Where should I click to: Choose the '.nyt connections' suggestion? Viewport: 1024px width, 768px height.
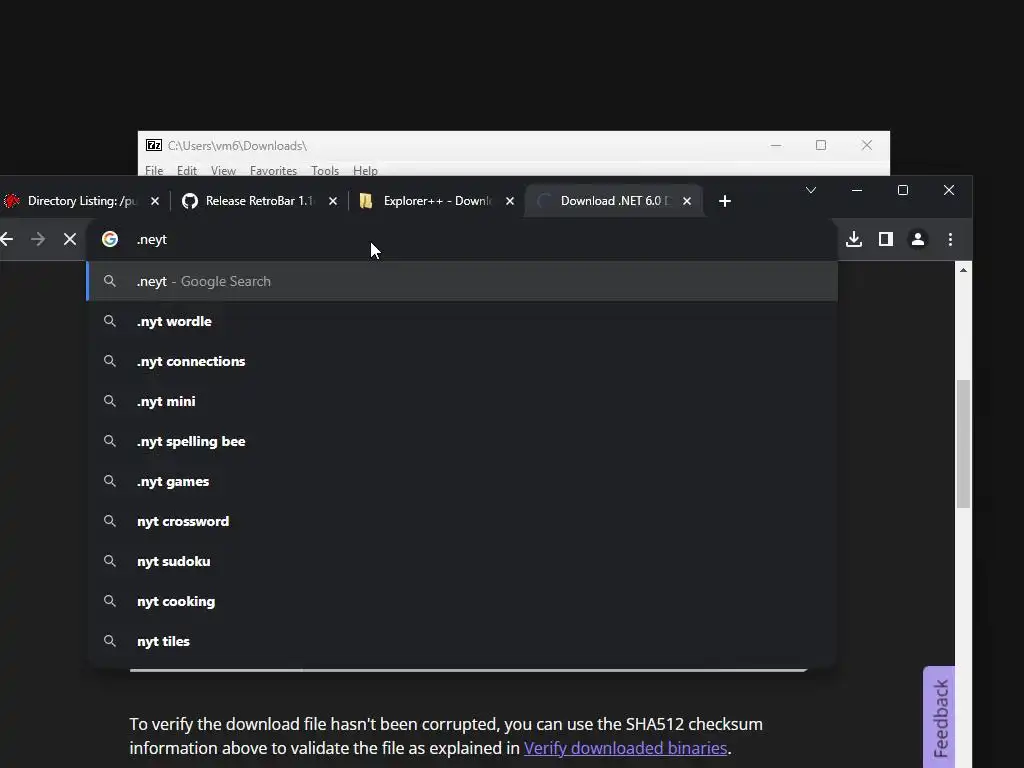(x=462, y=361)
